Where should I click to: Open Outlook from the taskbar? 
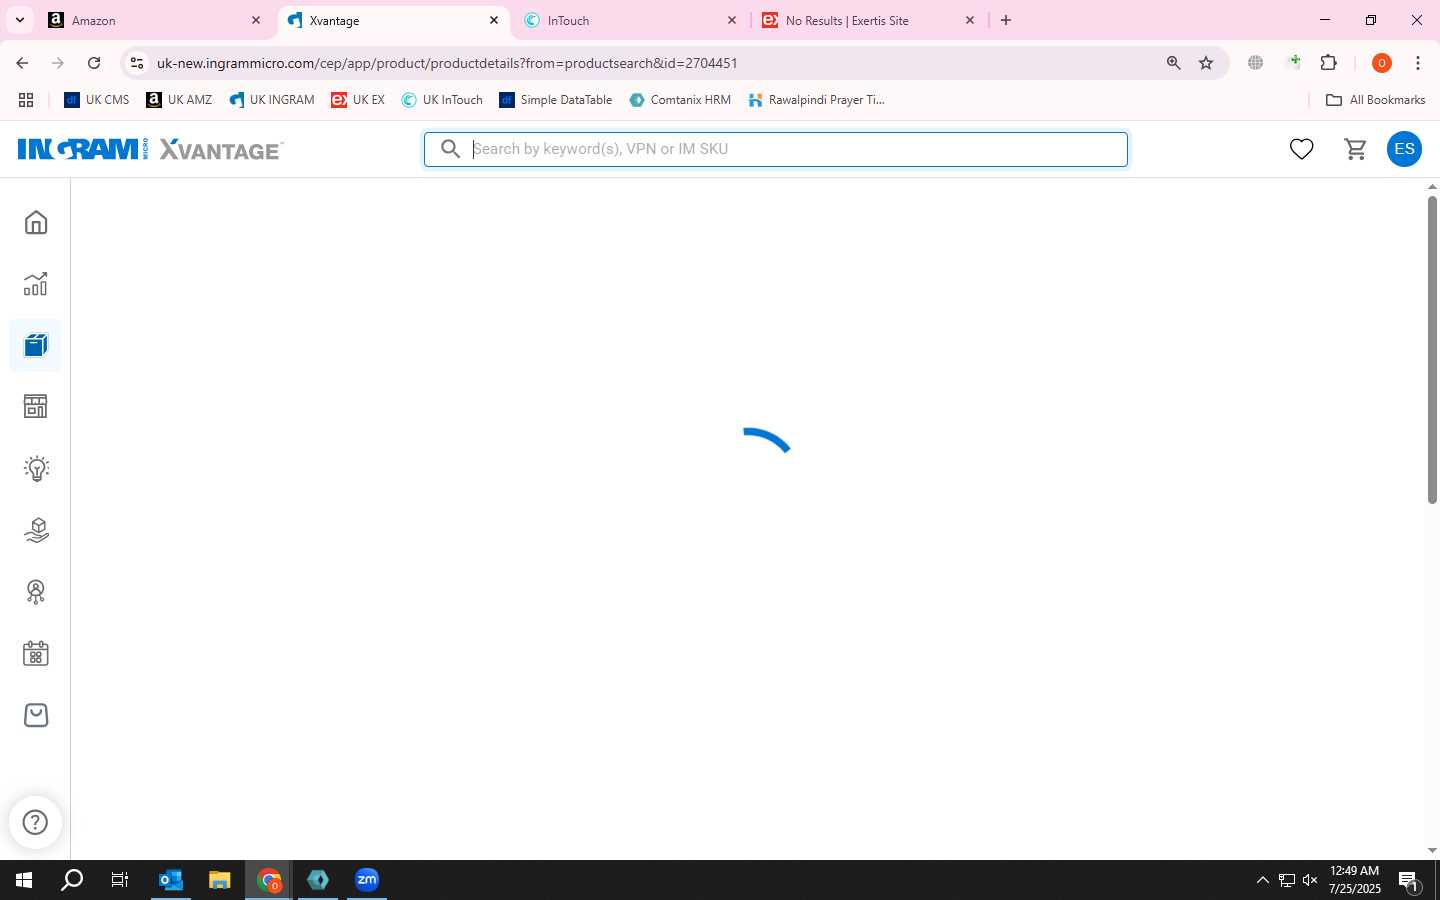point(171,880)
